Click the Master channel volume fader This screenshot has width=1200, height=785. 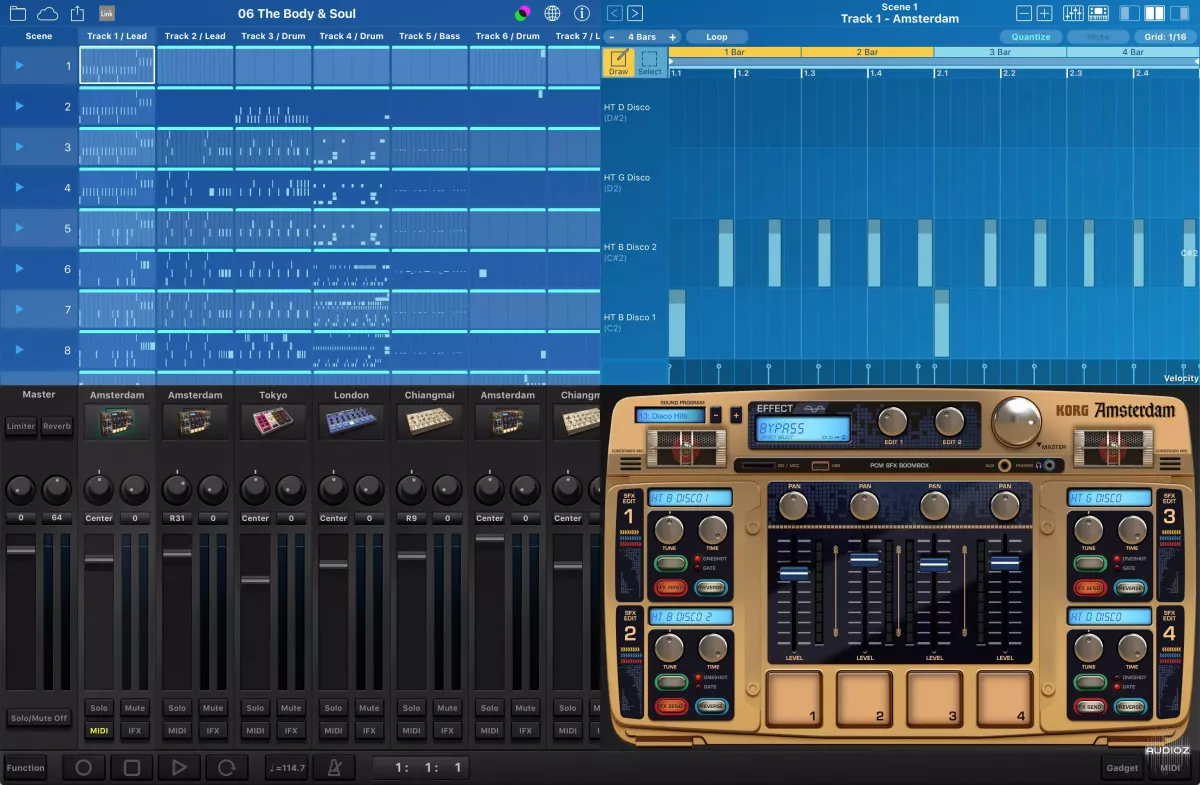click(x=21, y=550)
